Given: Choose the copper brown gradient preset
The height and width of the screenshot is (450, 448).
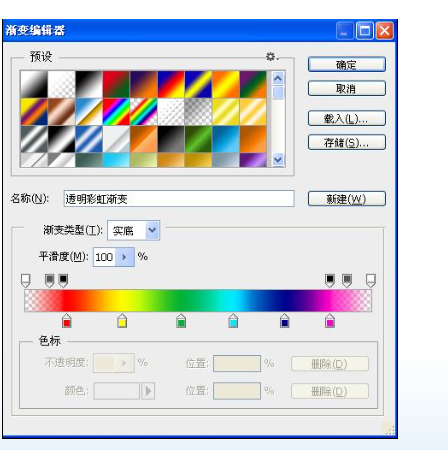Looking at the screenshot, I should (61, 112).
